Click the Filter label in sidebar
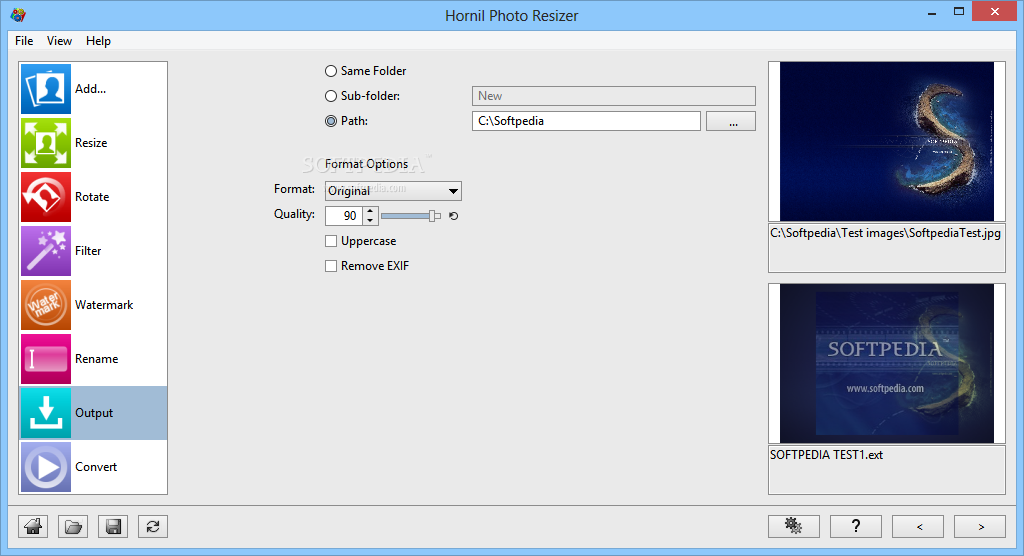This screenshot has width=1024, height=556. click(88, 251)
